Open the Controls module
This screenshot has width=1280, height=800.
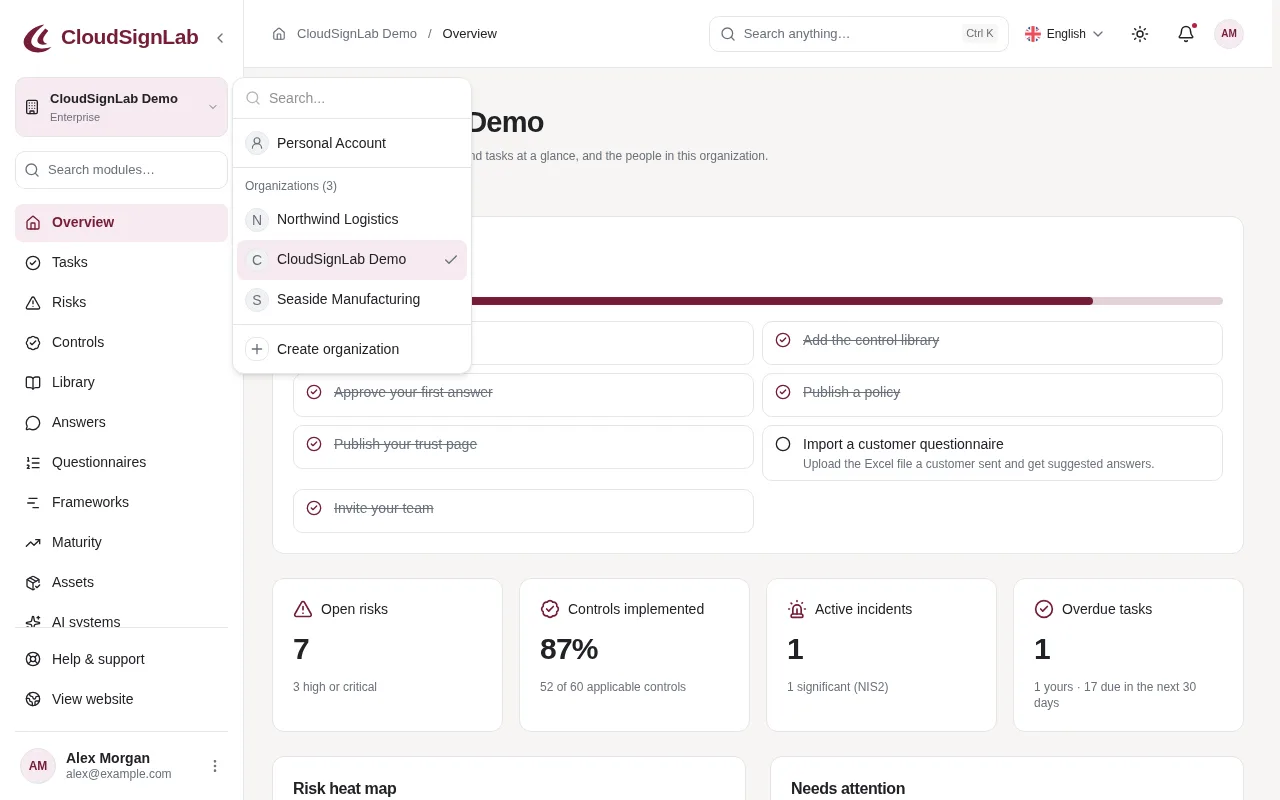coord(121,342)
